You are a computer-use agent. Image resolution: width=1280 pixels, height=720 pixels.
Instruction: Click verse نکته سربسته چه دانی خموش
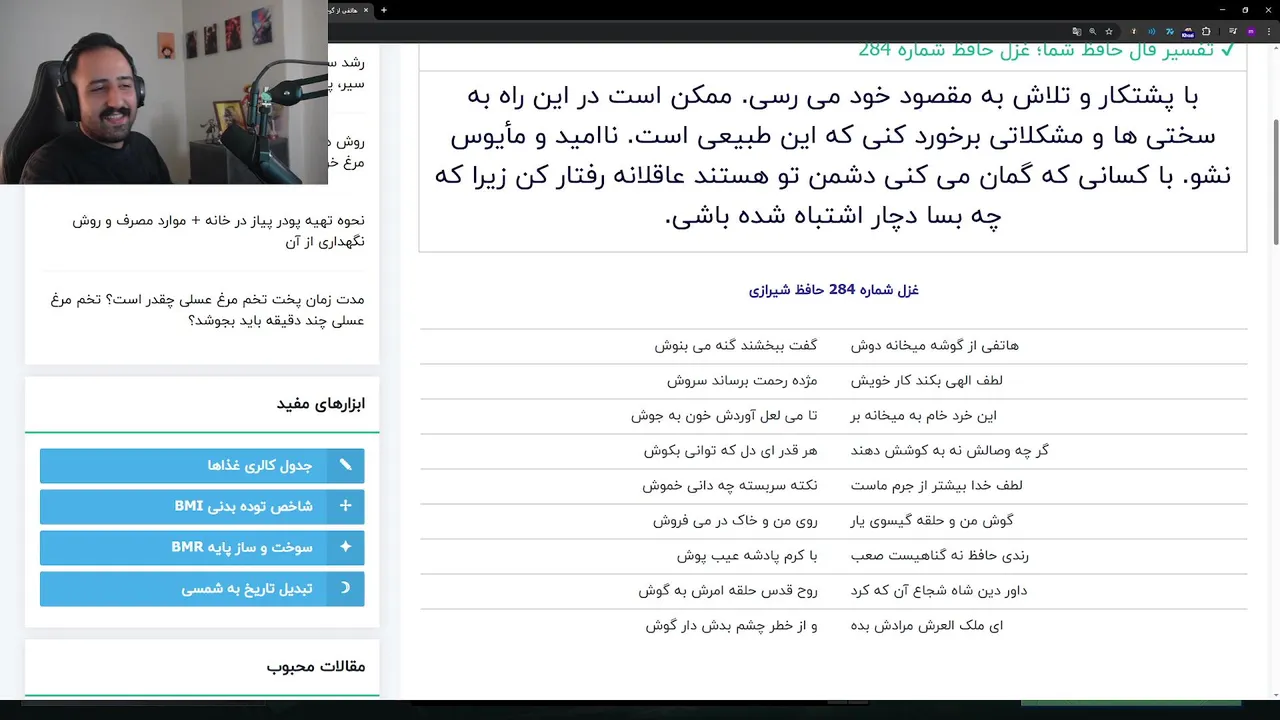click(730, 485)
